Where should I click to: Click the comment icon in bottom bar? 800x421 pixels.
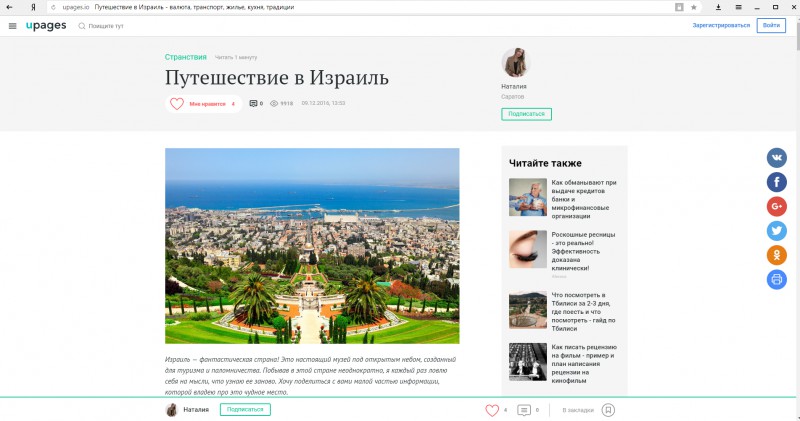(x=523, y=410)
